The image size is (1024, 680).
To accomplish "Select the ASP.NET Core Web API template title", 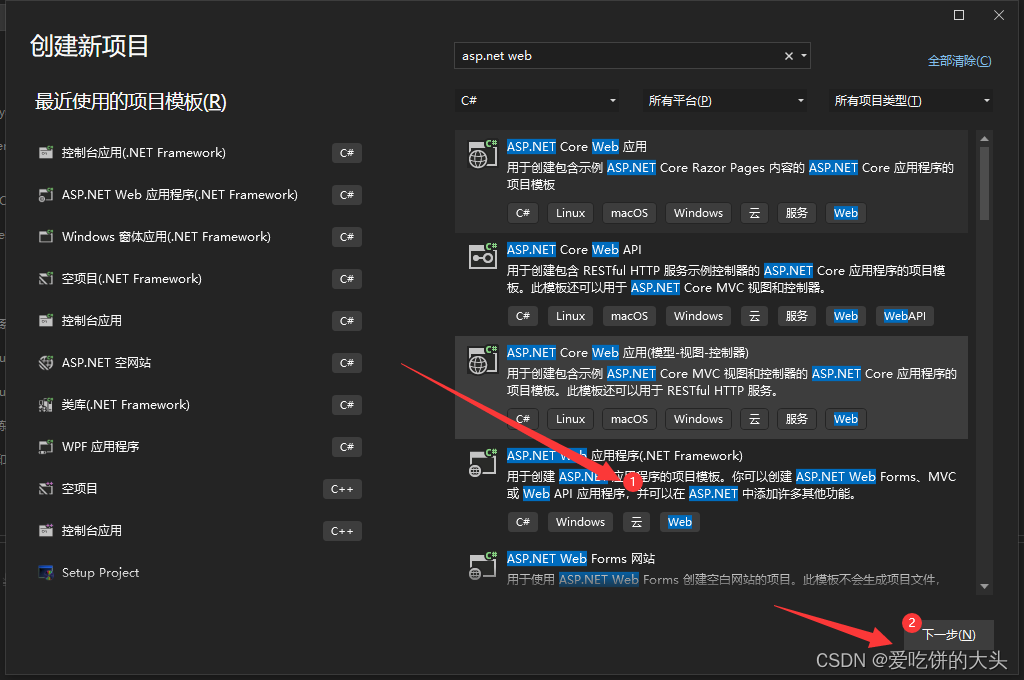I will tap(574, 250).
